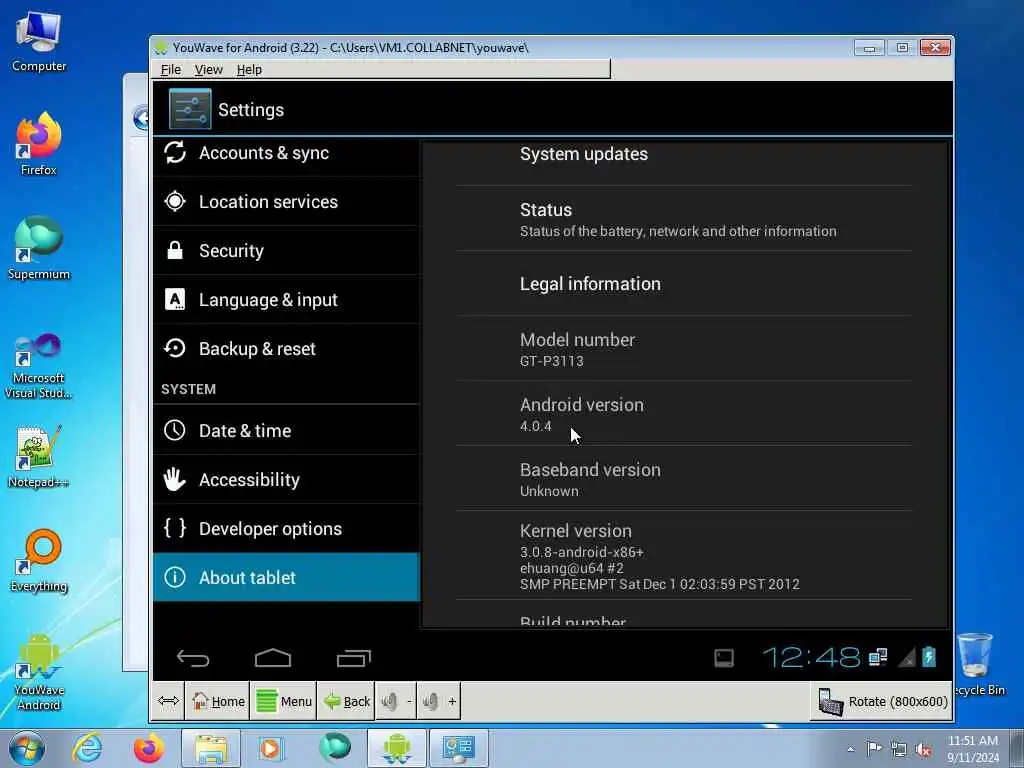Open Language & input settings
Viewport: 1024px width, 768px height.
click(x=285, y=300)
